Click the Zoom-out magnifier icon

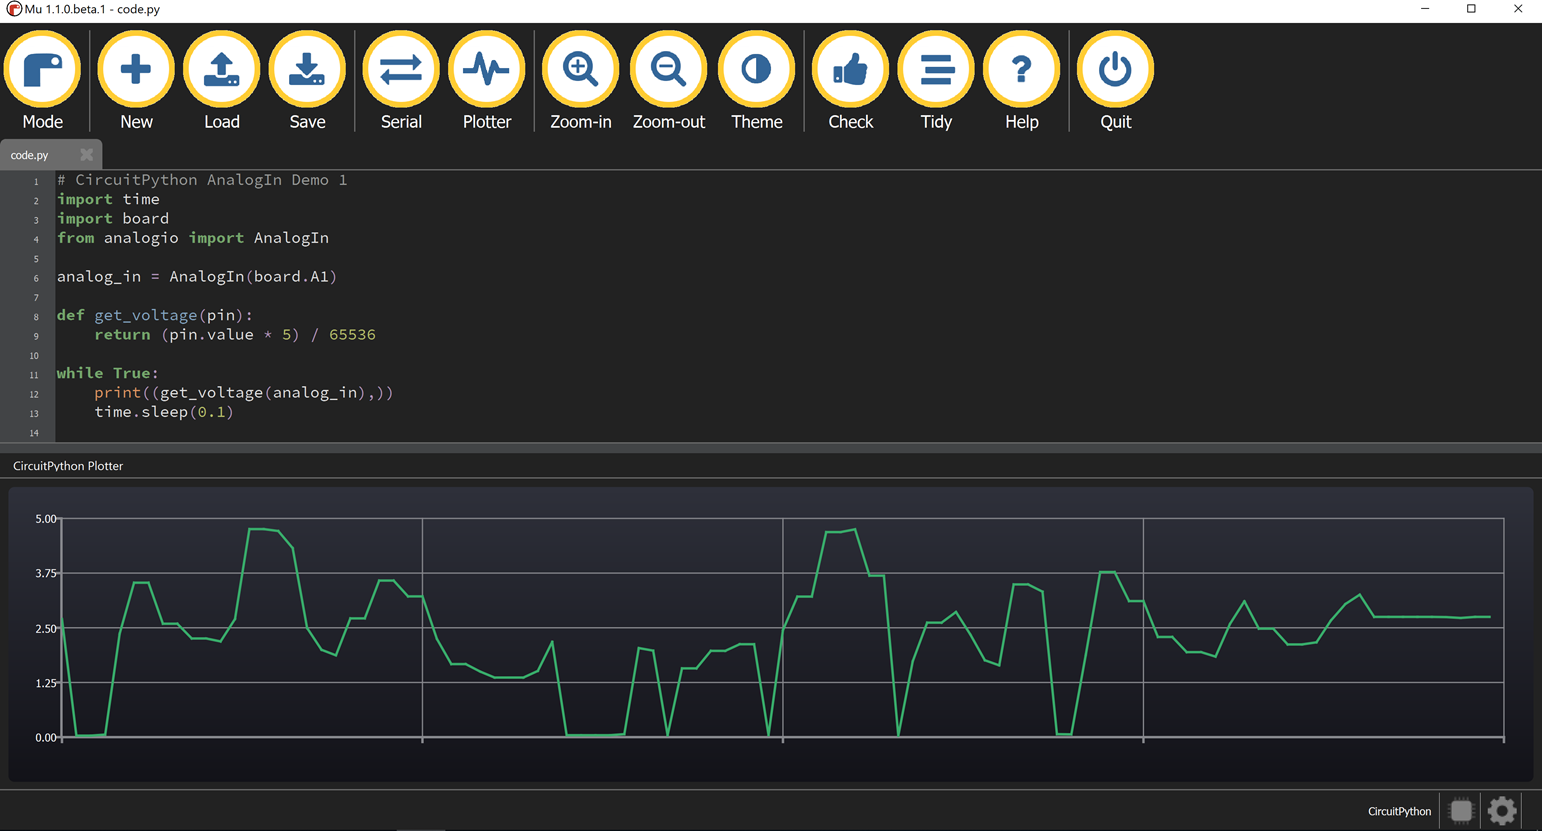(668, 70)
